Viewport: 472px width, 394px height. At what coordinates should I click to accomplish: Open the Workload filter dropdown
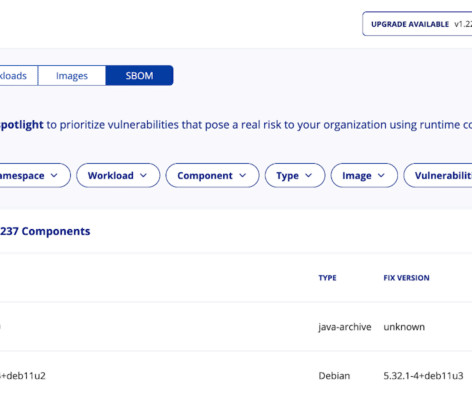(118, 176)
